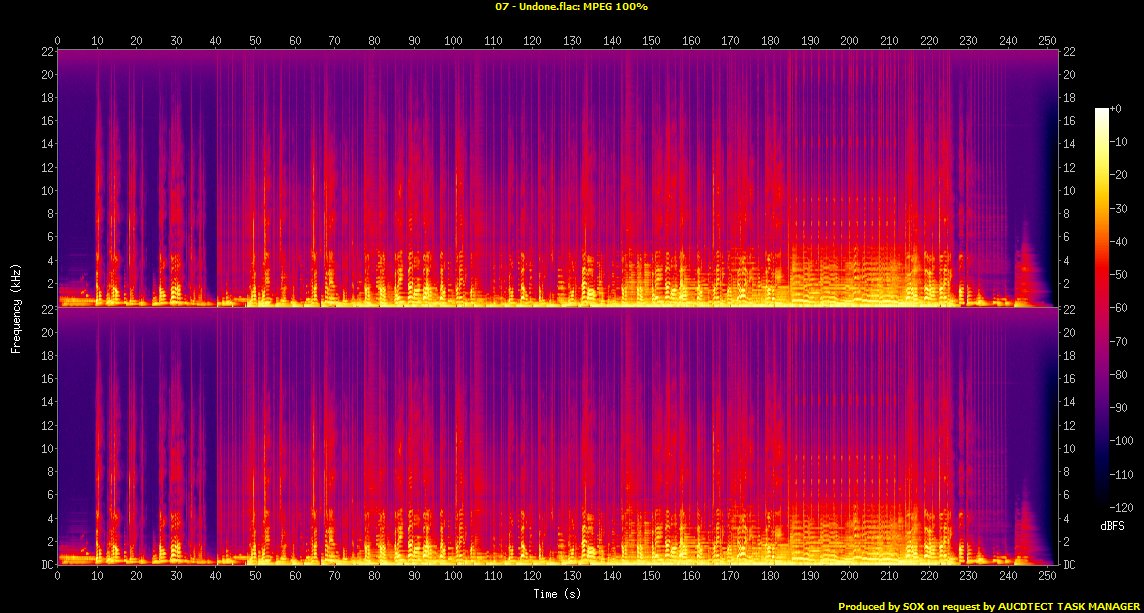The image size is (1144, 613).
Task: Click the -120 value on the dBFS scale
Action: [x=1126, y=508]
